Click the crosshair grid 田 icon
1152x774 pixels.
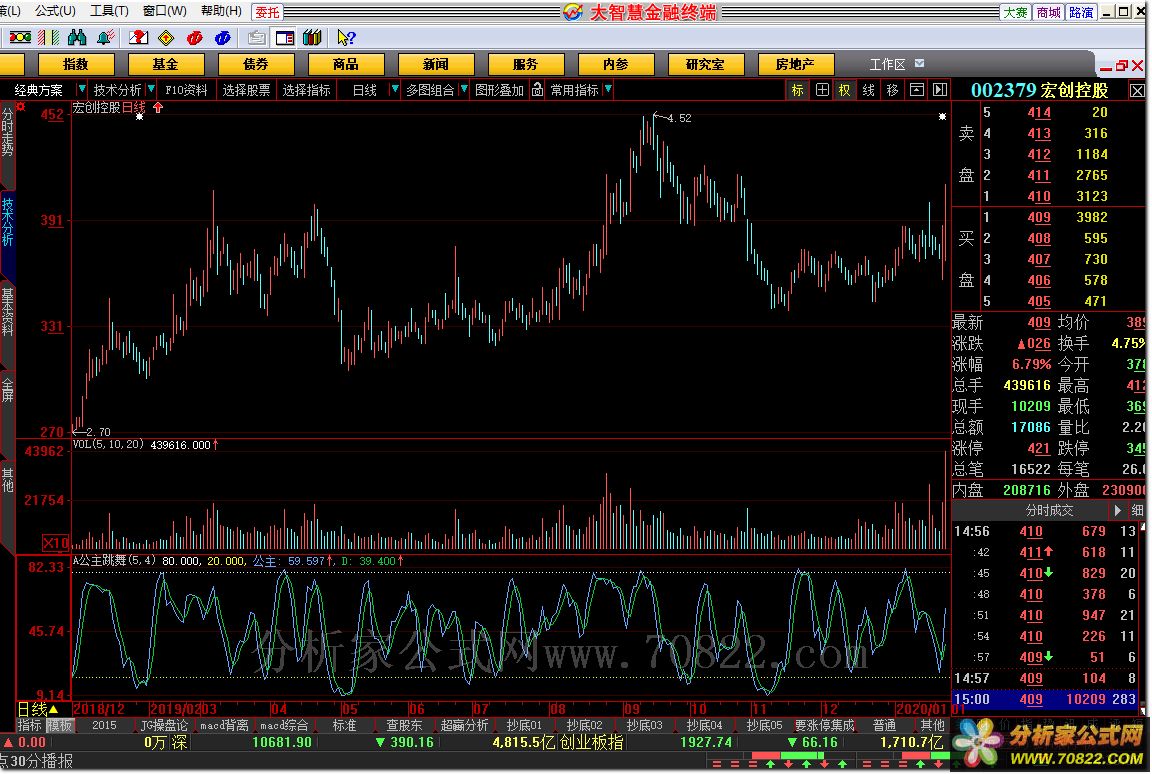(x=821, y=90)
